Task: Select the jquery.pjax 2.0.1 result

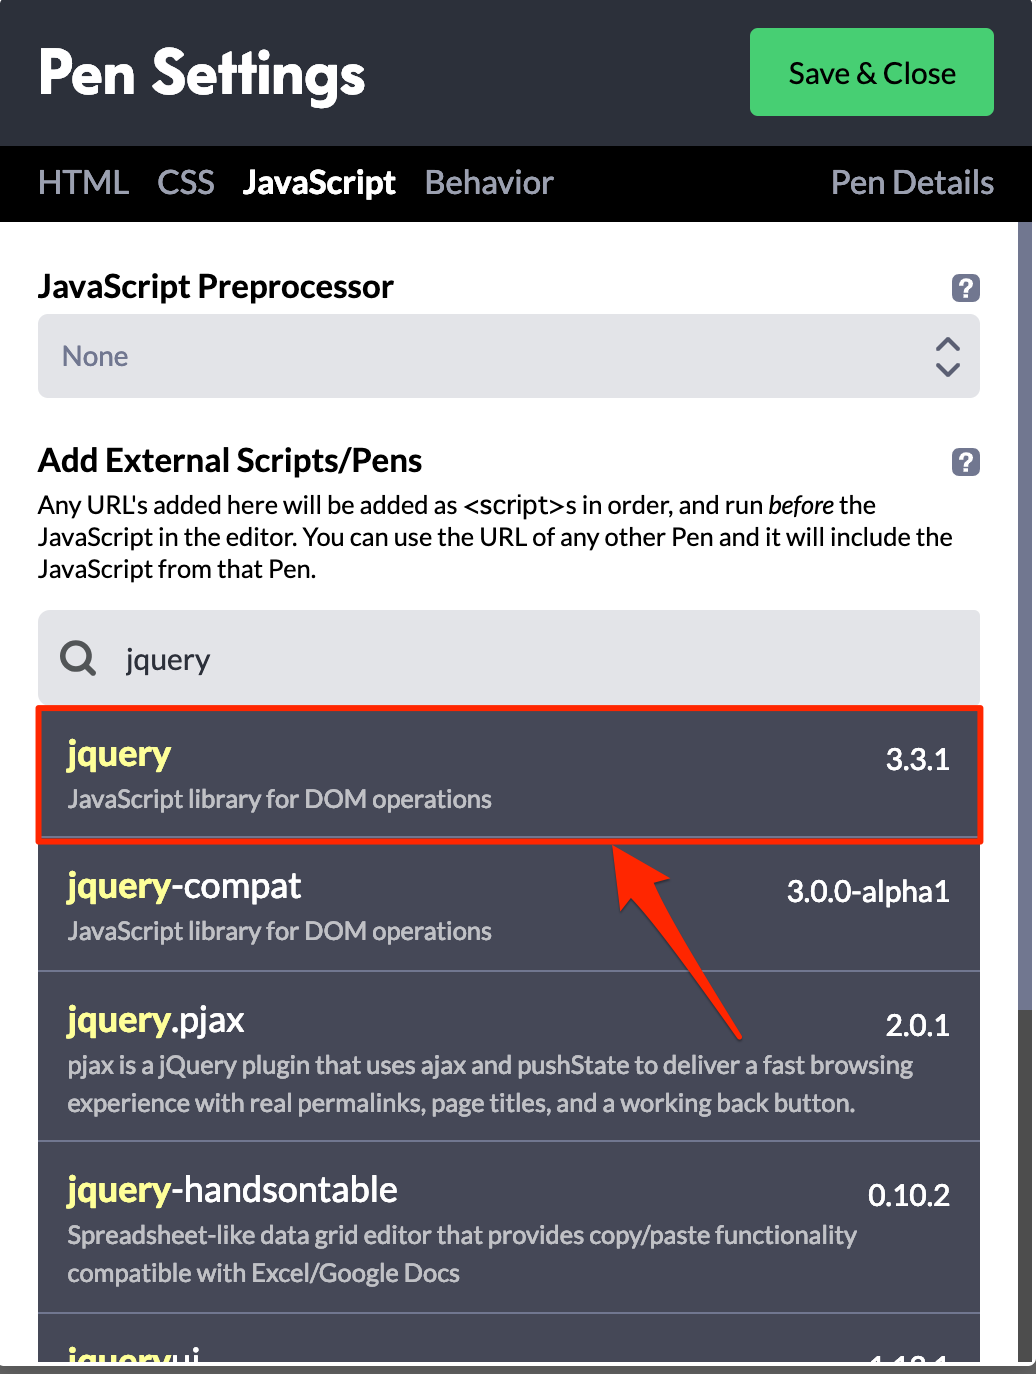Action: coord(509,1057)
